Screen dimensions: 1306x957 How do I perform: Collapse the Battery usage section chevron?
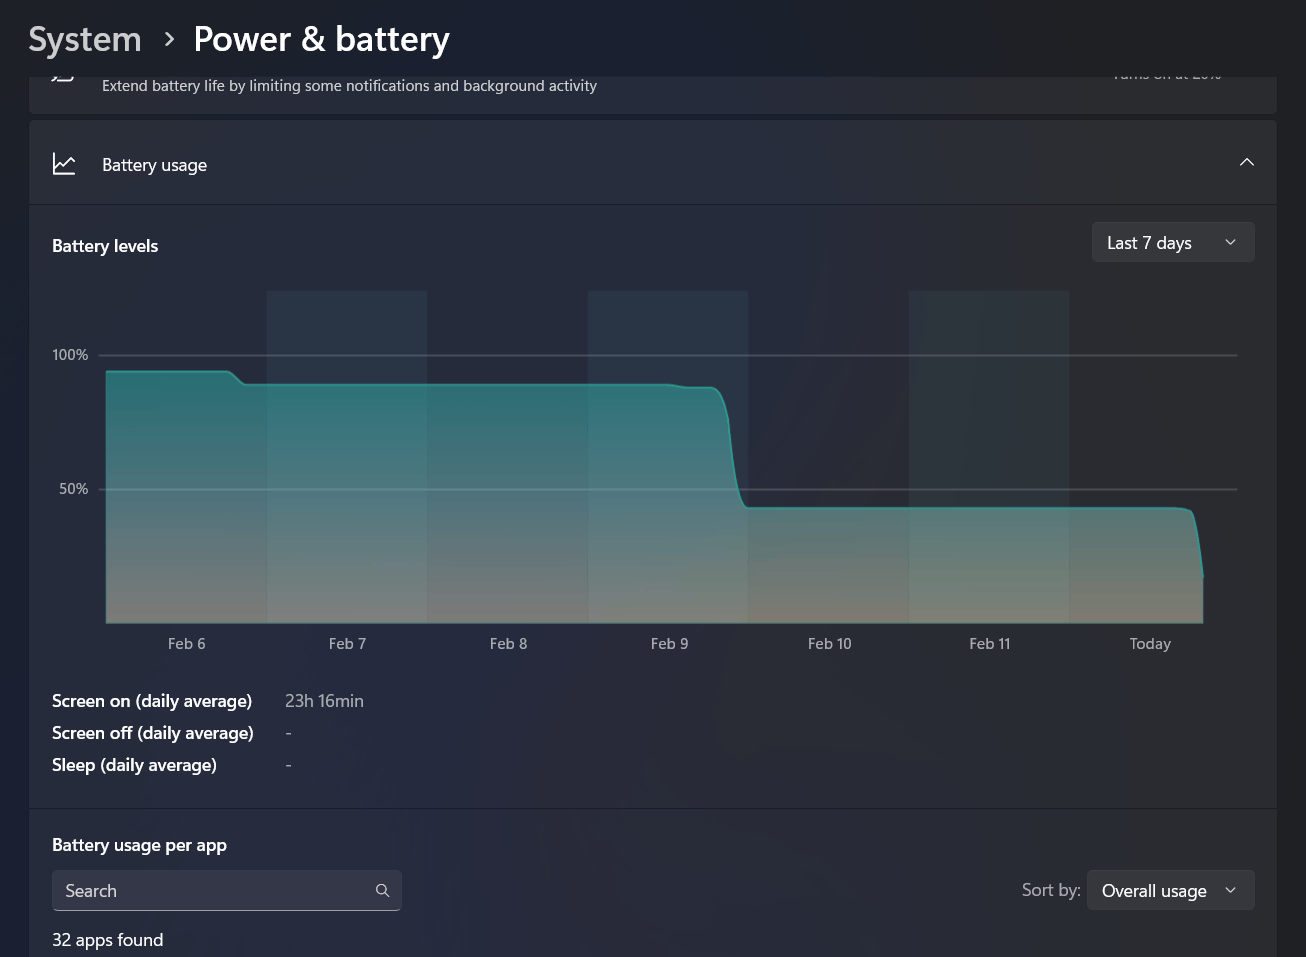tap(1246, 162)
